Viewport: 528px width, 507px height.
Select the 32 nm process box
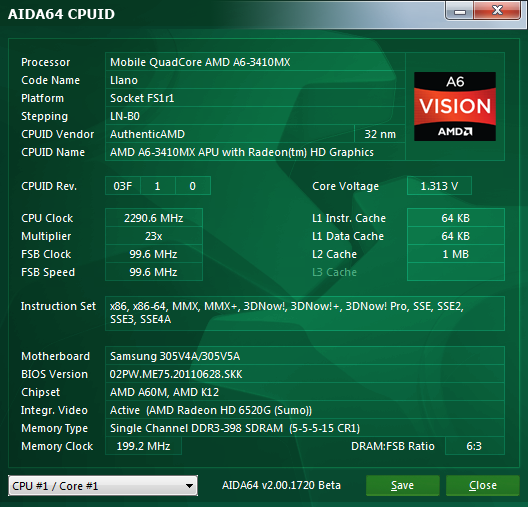pos(380,134)
